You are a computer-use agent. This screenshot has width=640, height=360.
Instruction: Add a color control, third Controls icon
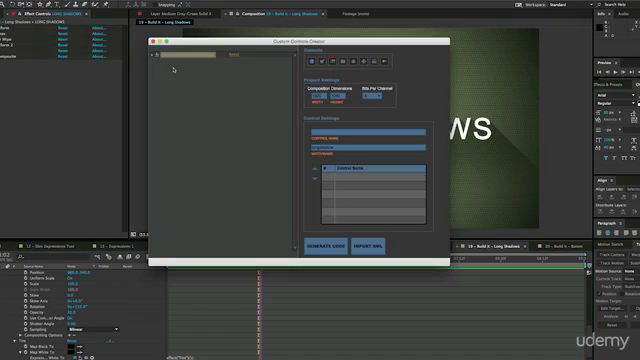333,61
